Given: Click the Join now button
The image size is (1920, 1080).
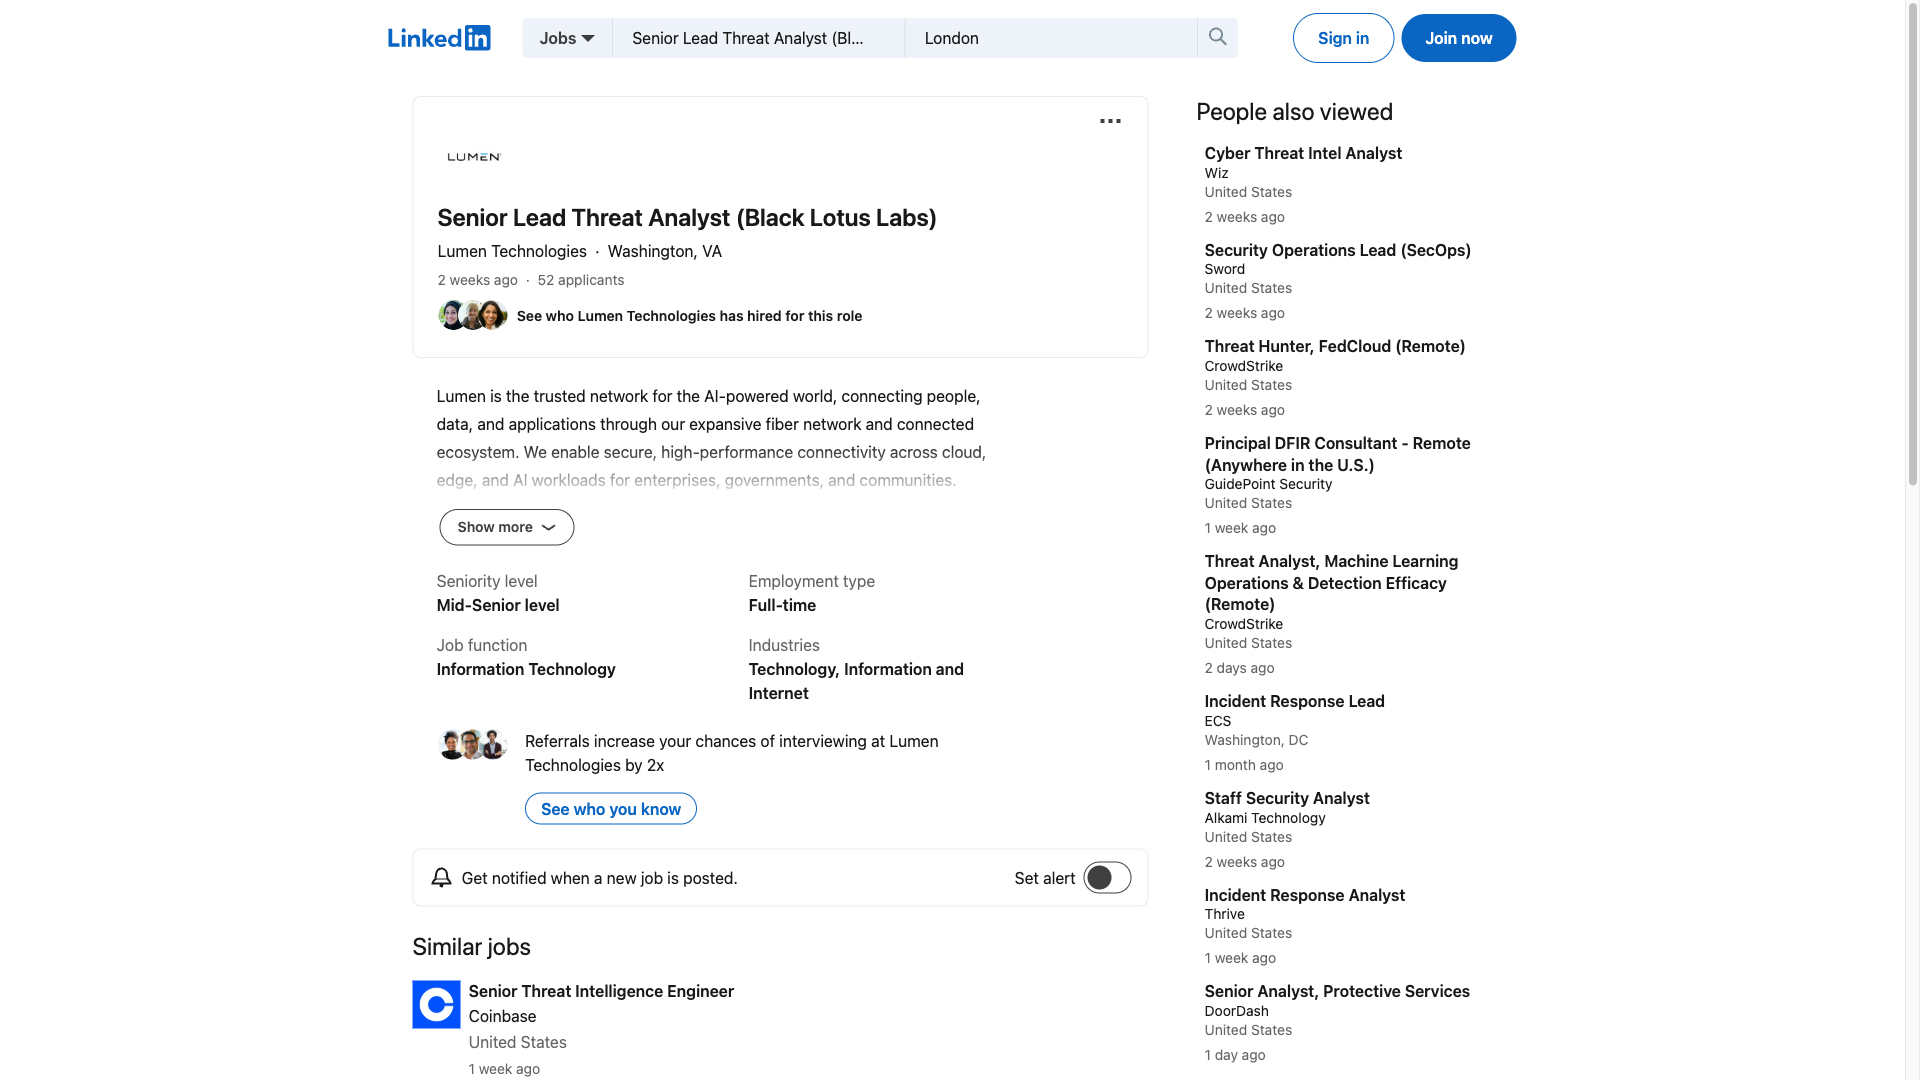Looking at the screenshot, I should [x=1458, y=38].
